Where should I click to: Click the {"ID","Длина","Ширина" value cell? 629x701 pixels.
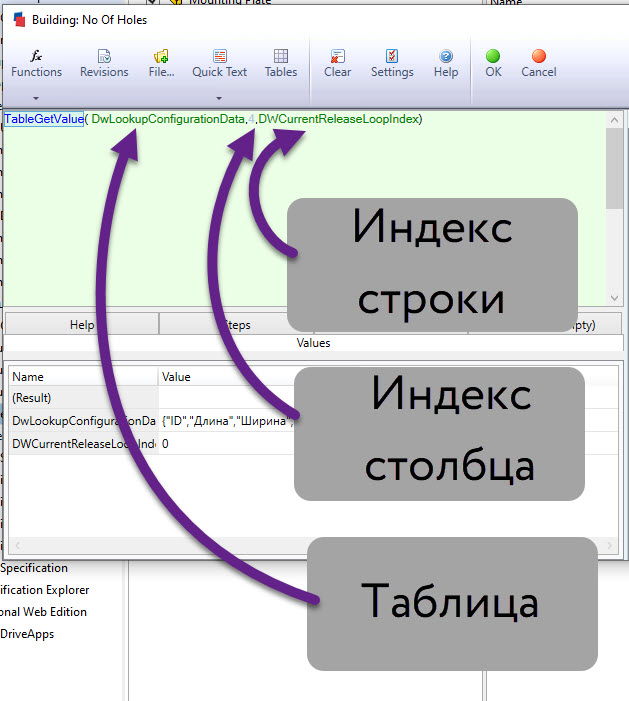pyautogui.click(x=226, y=421)
